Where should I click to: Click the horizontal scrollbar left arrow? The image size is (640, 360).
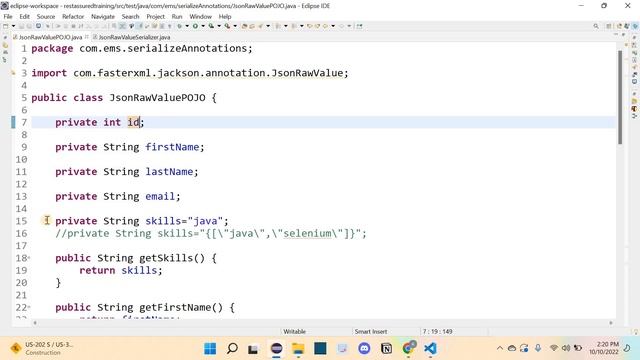click(35, 323)
